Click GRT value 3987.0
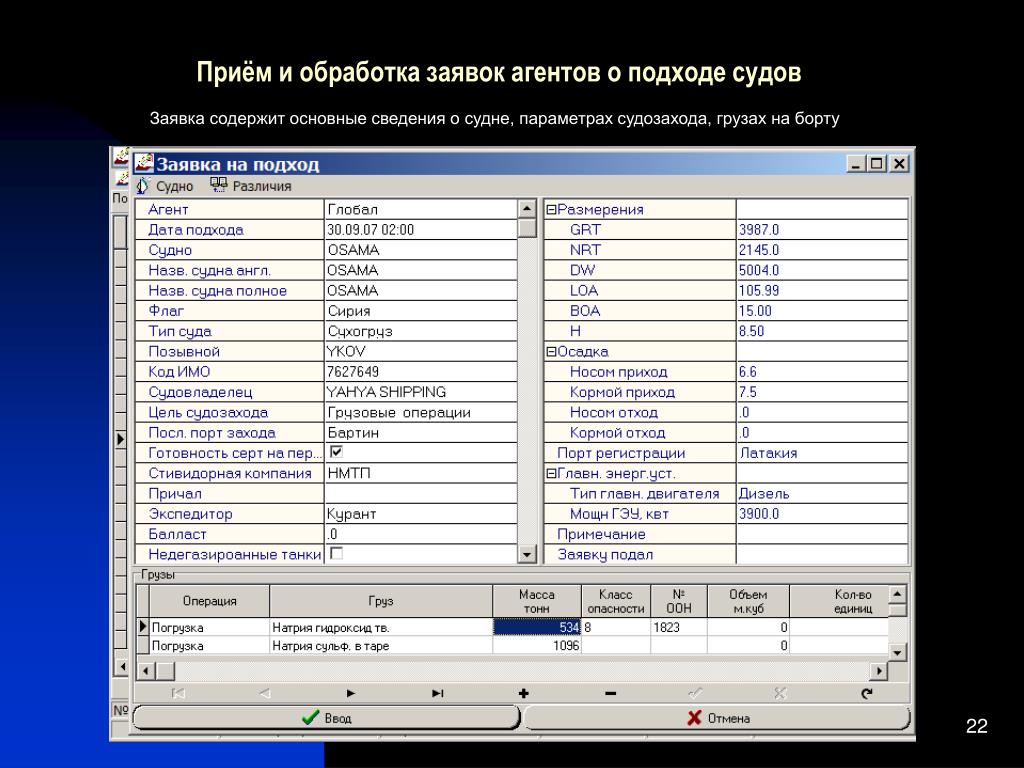 pos(822,230)
